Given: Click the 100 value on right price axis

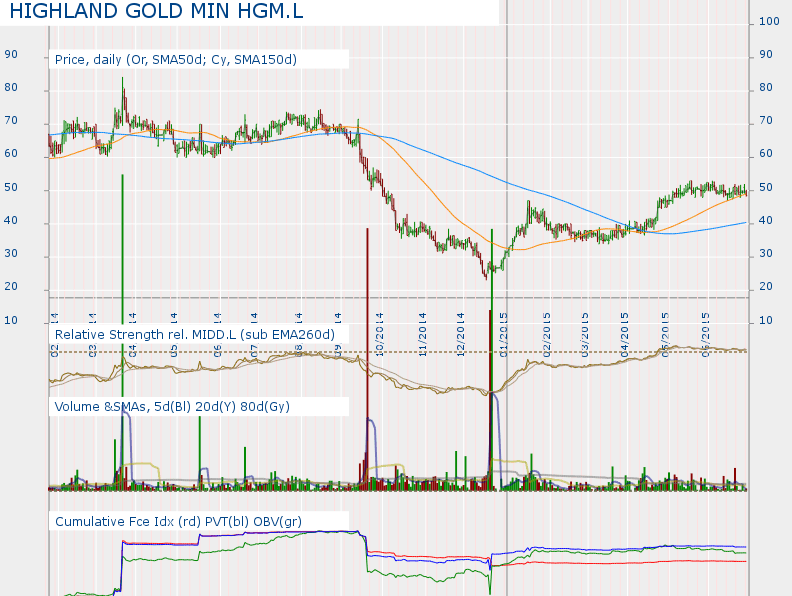Looking at the screenshot, I should tap(769, 21).
